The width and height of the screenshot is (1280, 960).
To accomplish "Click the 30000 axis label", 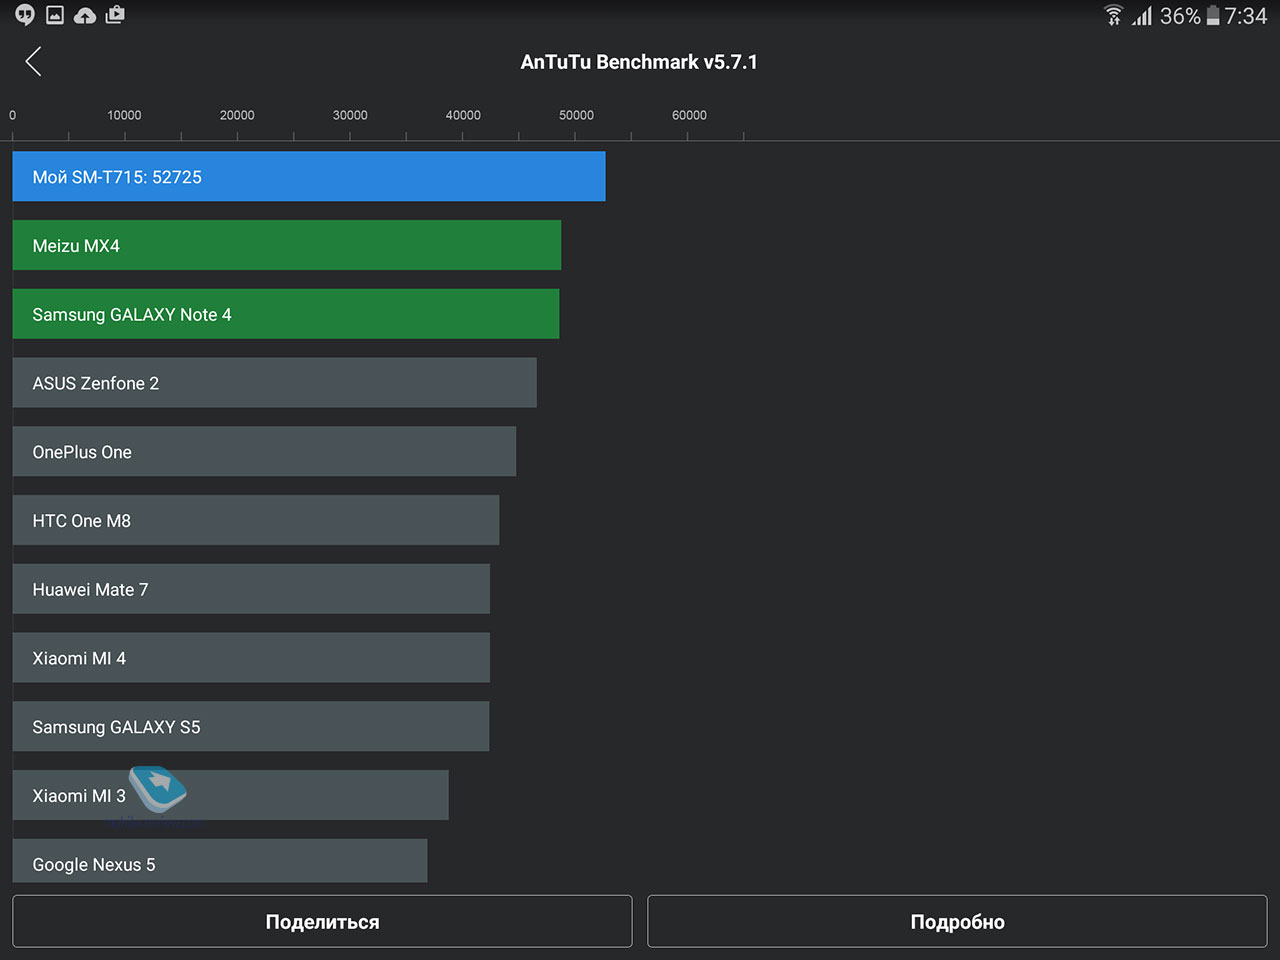I will click(x=350, y=115).
